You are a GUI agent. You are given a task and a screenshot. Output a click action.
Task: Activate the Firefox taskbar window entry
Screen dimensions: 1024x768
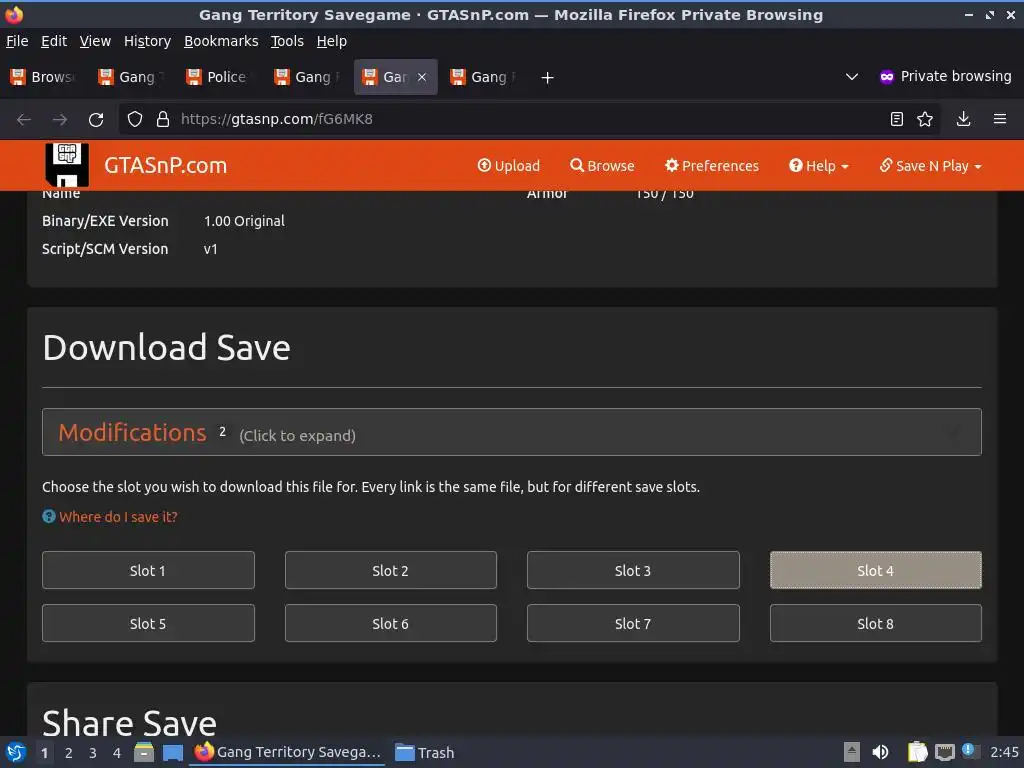point(288,752)
